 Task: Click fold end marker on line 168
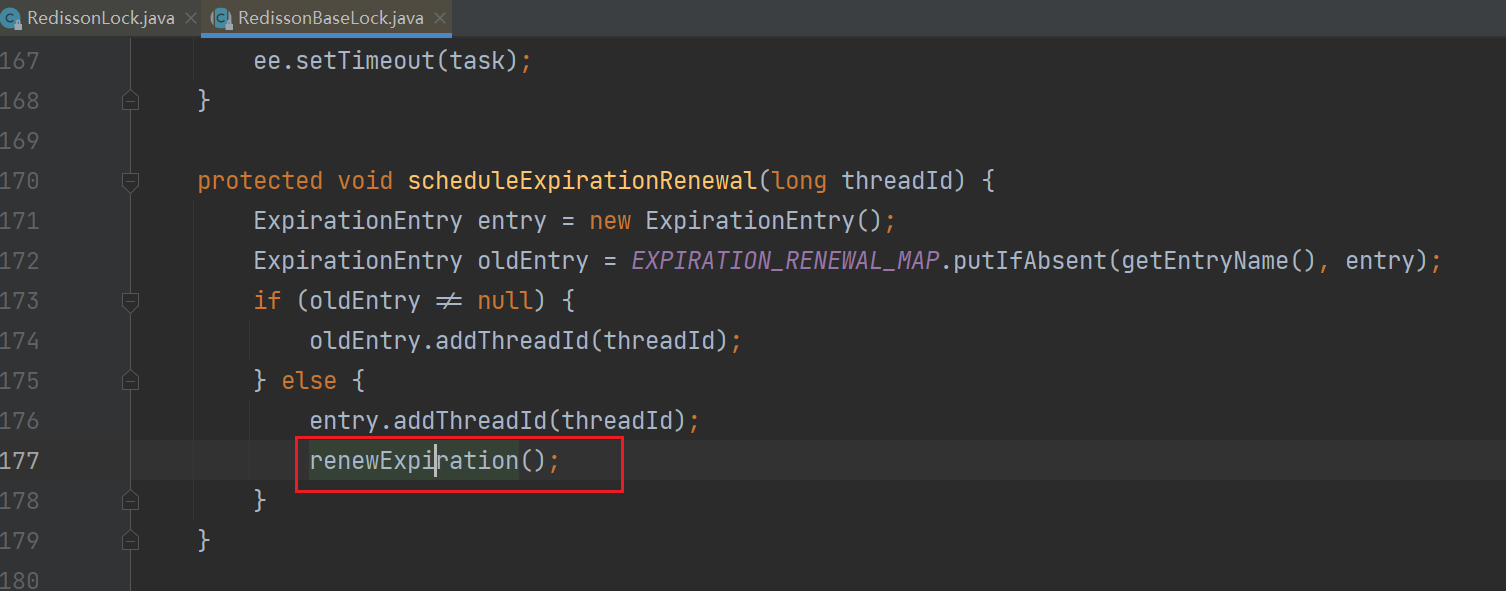pyautogui.click(x=130, y=101)
